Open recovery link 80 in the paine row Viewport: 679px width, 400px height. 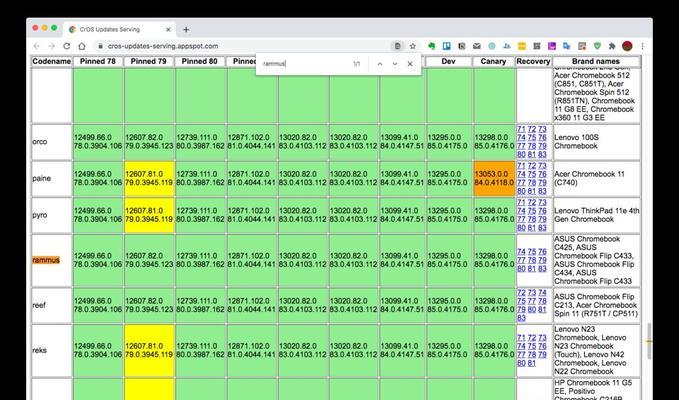[521, 191]
